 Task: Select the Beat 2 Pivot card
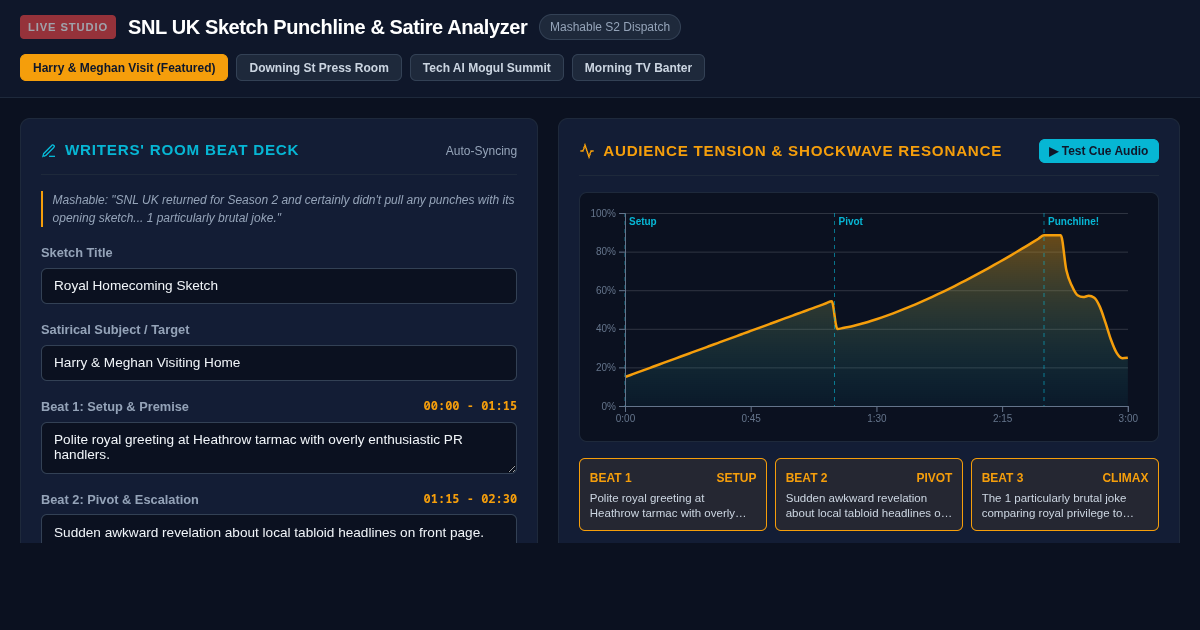[869, 495]
